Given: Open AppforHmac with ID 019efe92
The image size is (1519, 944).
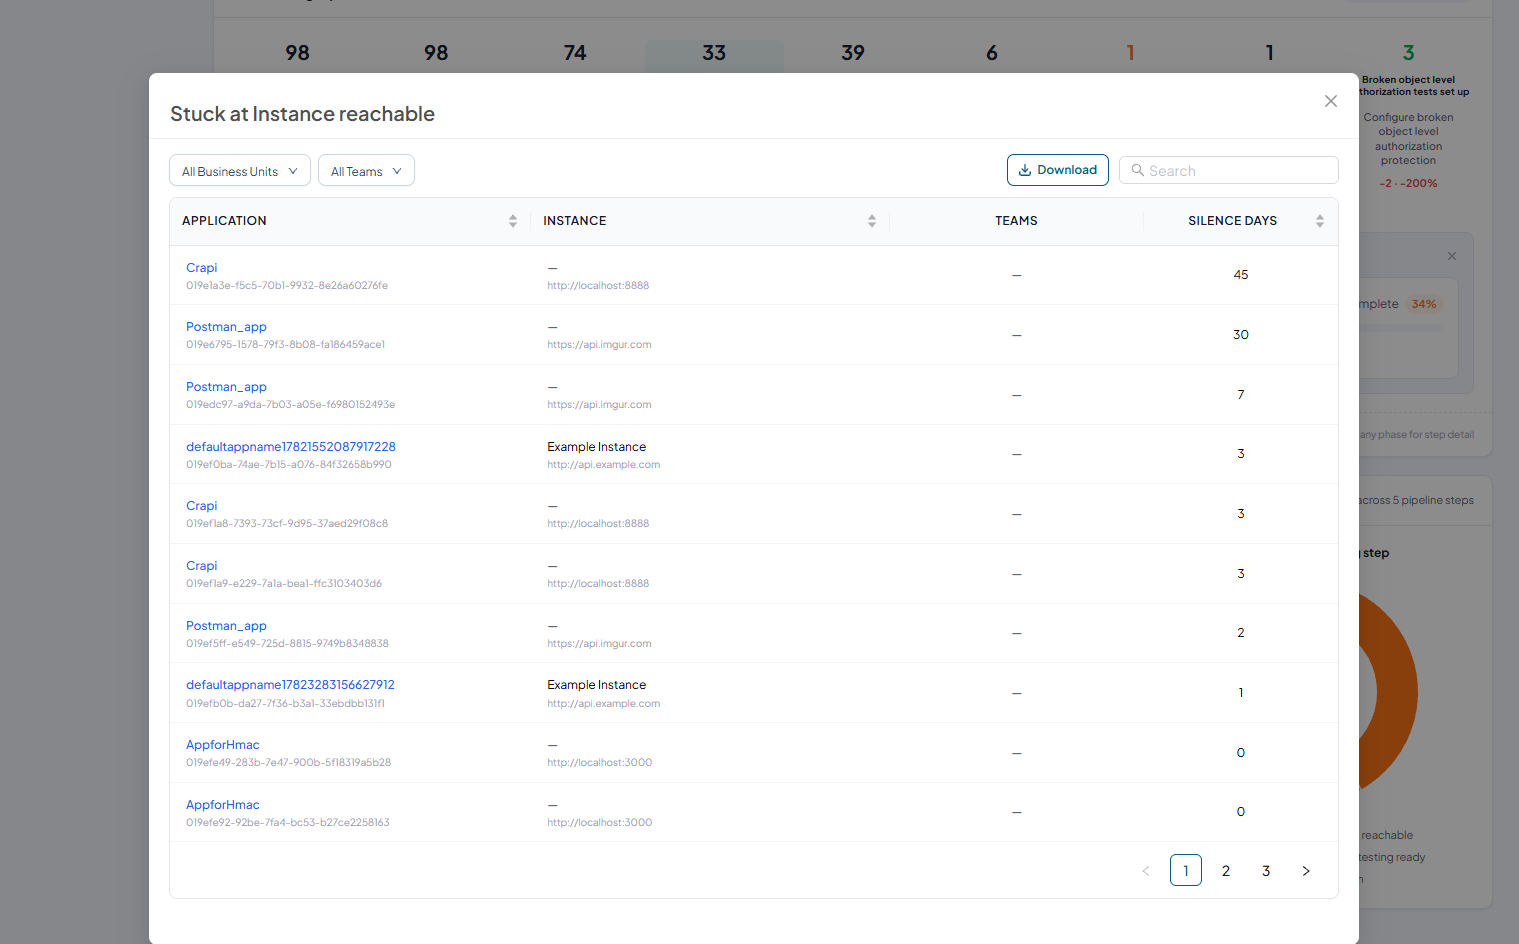Looking at the screenshot, I should [x=223, y=805].
